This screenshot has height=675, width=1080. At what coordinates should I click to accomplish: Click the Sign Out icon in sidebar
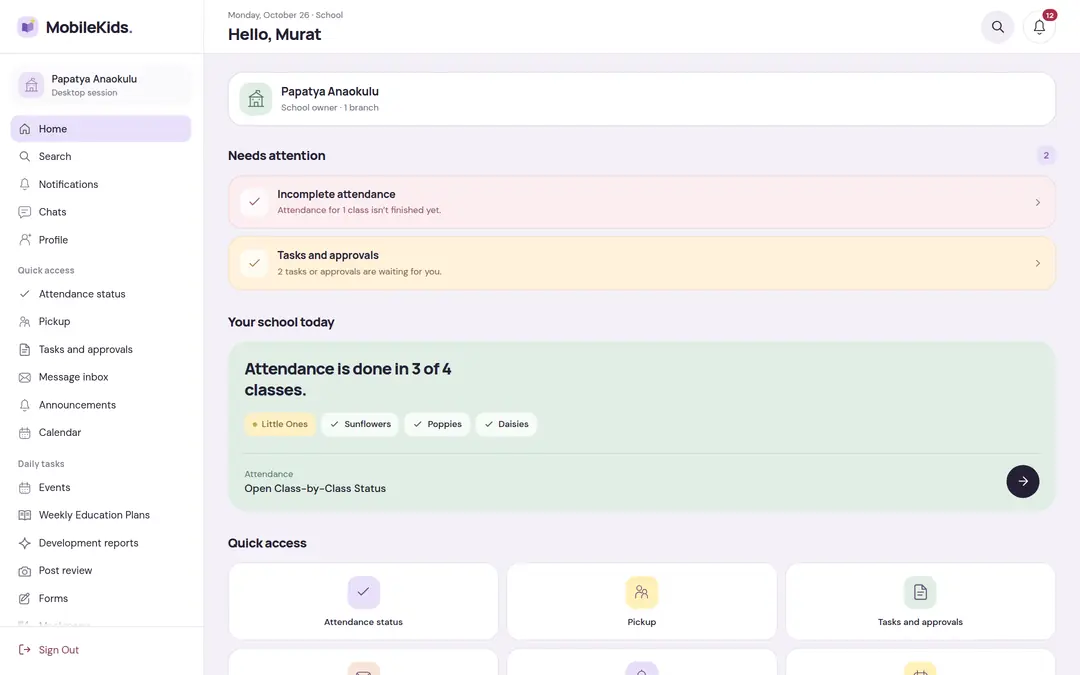[x=25, y=650]
